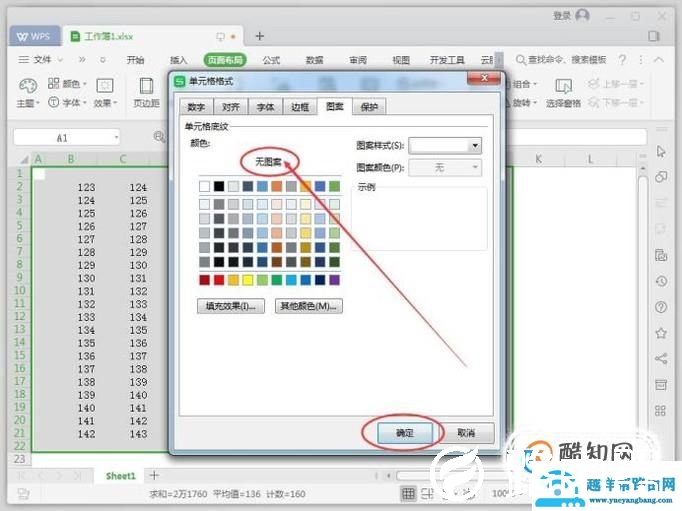The width and height of the screenshot is (682, 511).
Task: Click the zoom magnifier icon near formula bar
Action: coord(159,137)
